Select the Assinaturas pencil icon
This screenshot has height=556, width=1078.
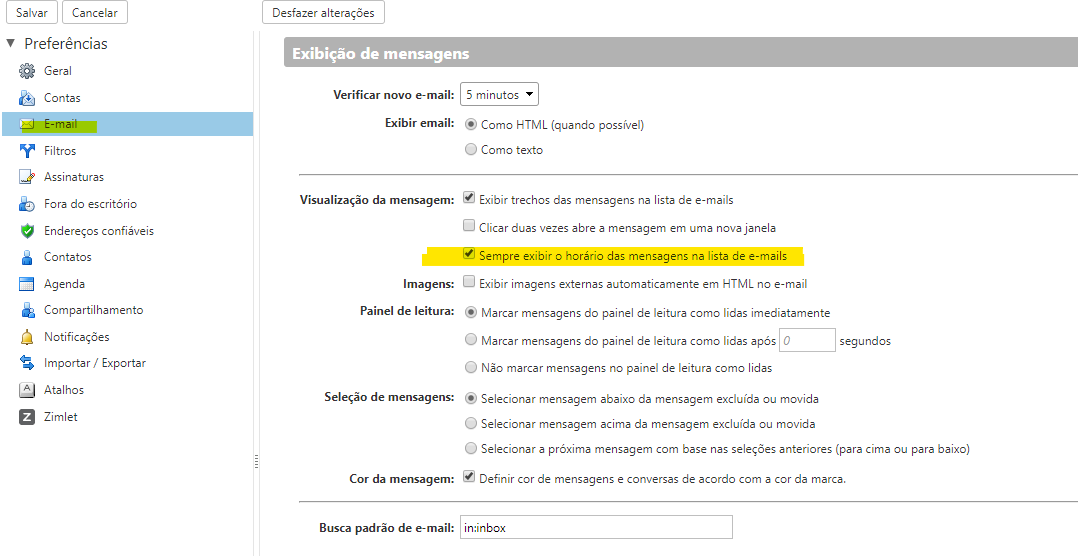27,177
